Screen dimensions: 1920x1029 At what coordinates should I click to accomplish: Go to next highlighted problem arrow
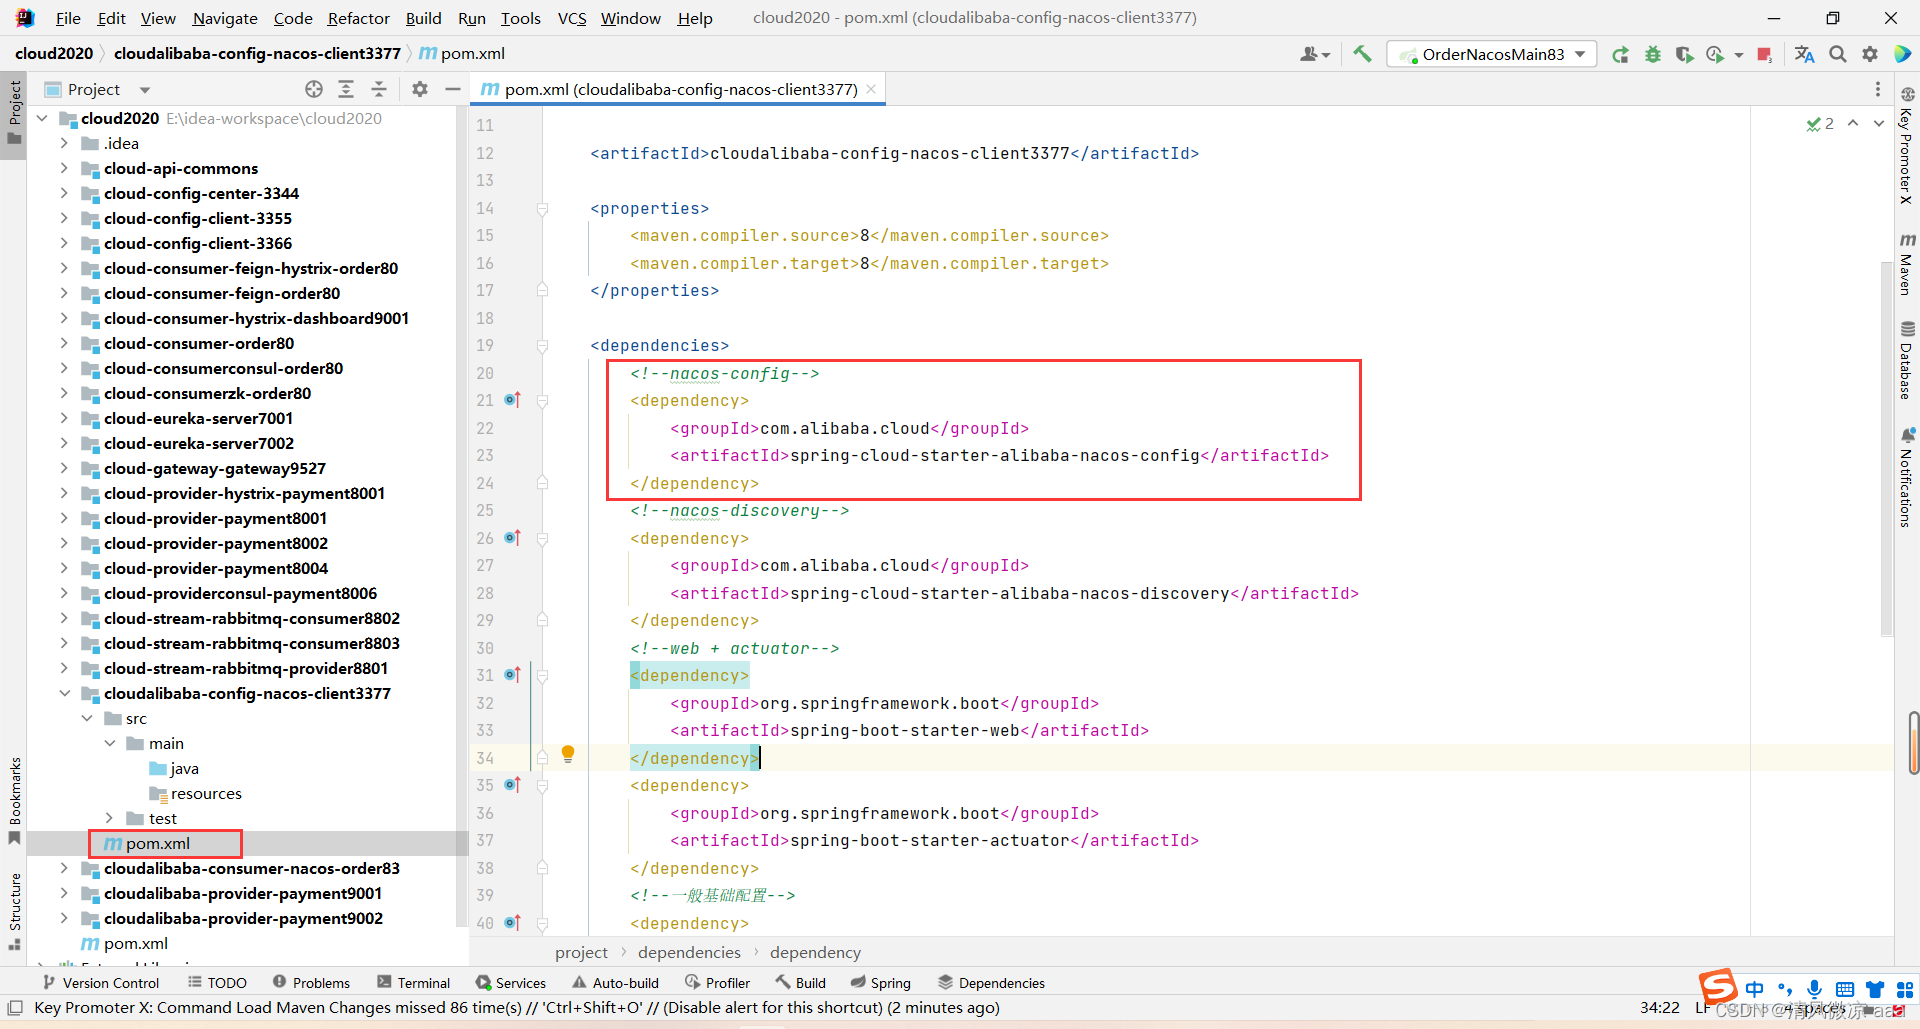click(x=1879, y=123)
